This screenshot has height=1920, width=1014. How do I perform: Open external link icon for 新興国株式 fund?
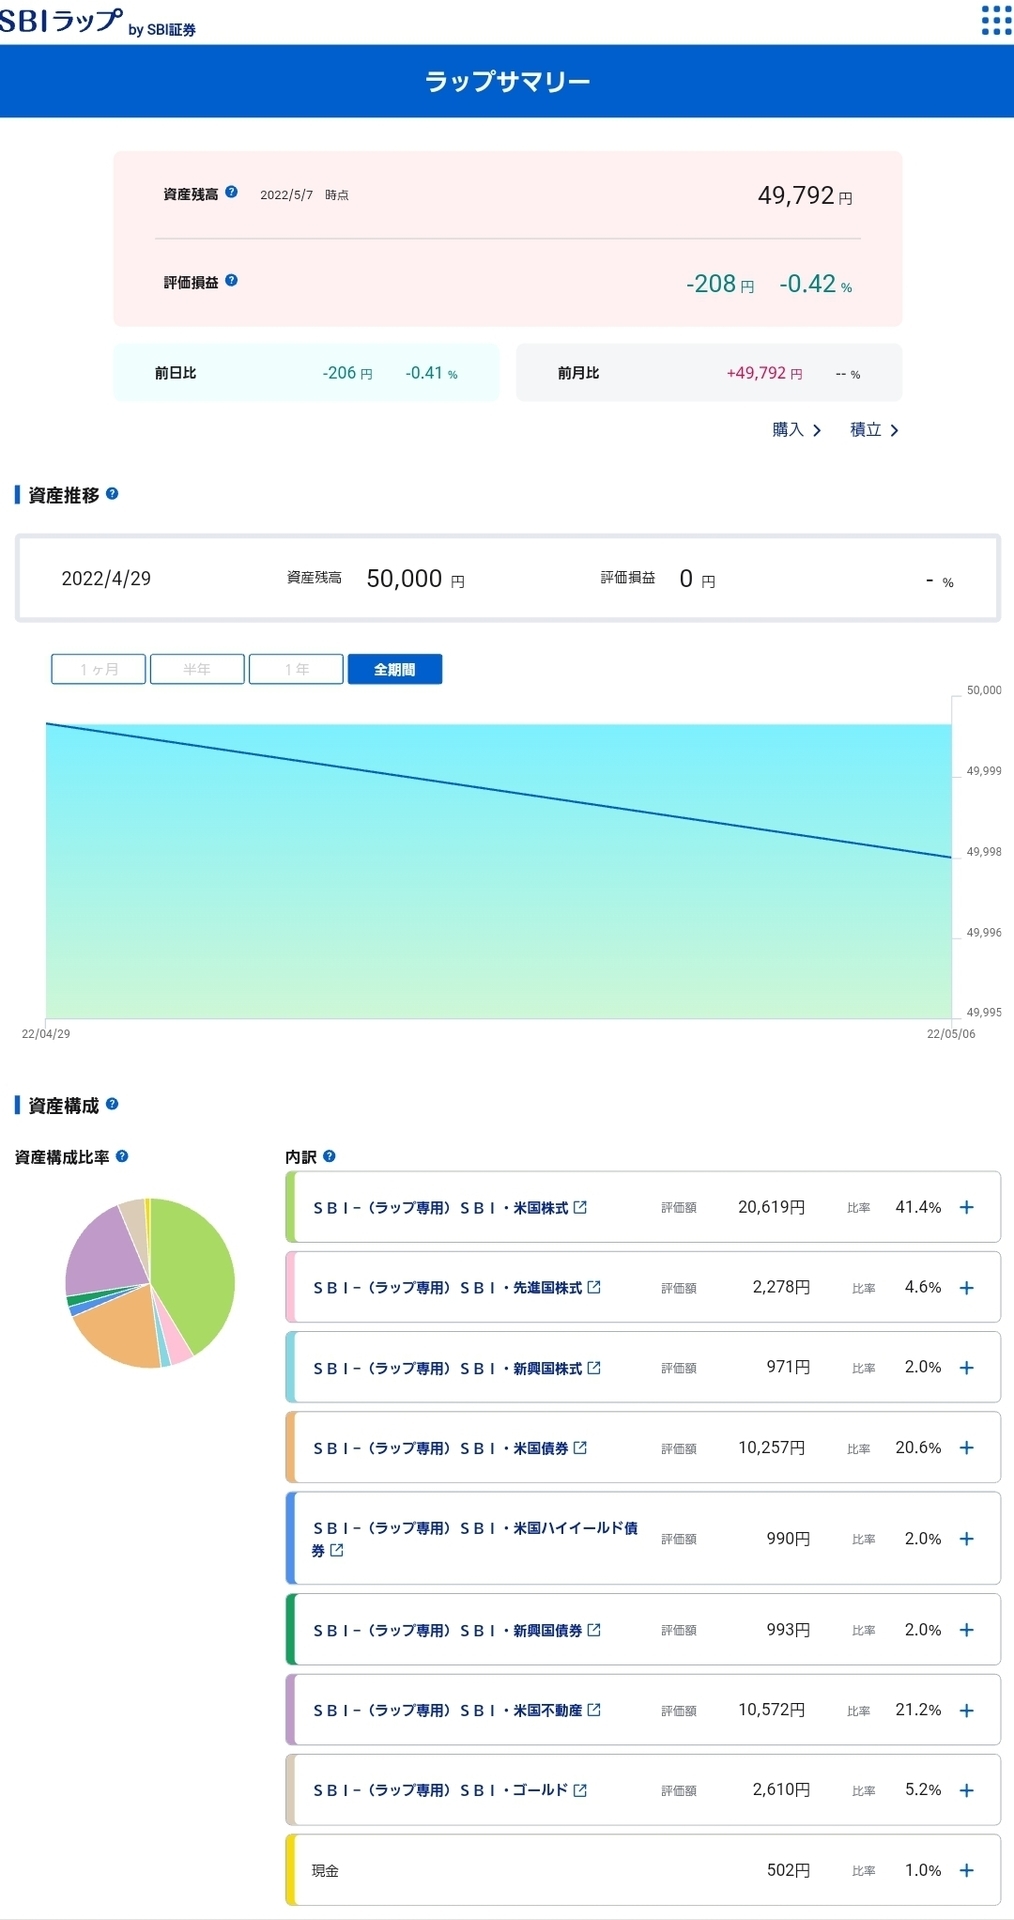coord(594,1367)
